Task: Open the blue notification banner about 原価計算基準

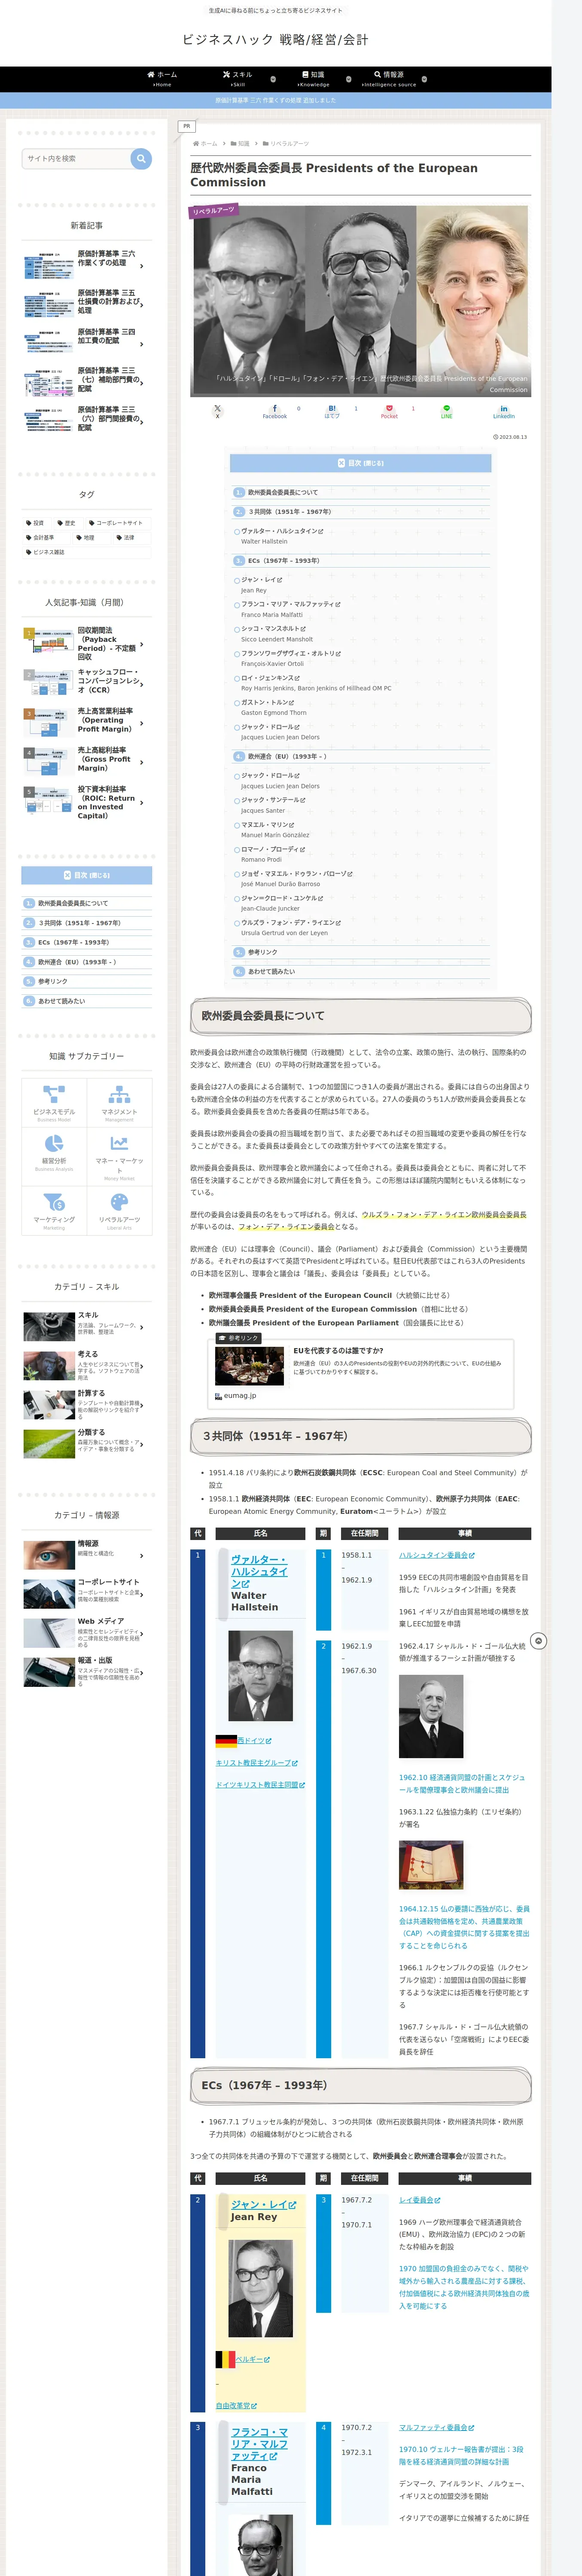Action: [276, 100]
